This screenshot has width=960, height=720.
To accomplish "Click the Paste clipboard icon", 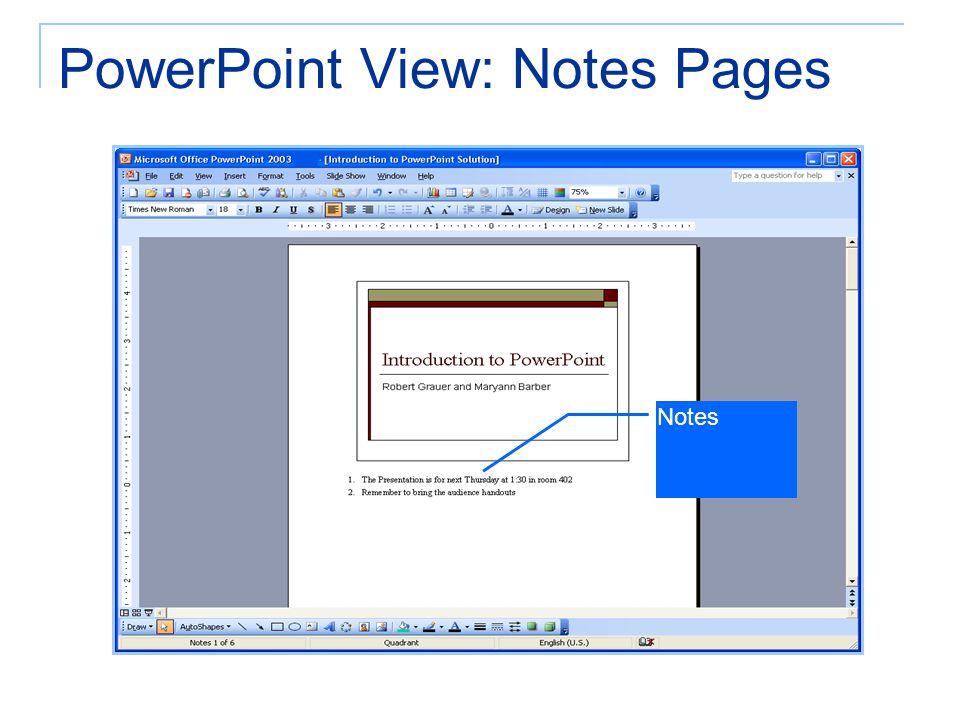I will [x=338, y=192].
